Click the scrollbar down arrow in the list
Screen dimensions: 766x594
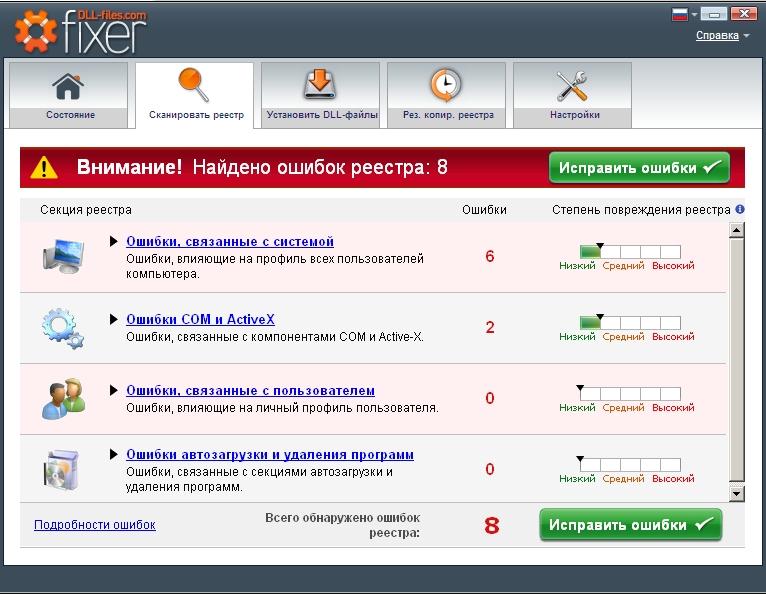pos(737,493)
